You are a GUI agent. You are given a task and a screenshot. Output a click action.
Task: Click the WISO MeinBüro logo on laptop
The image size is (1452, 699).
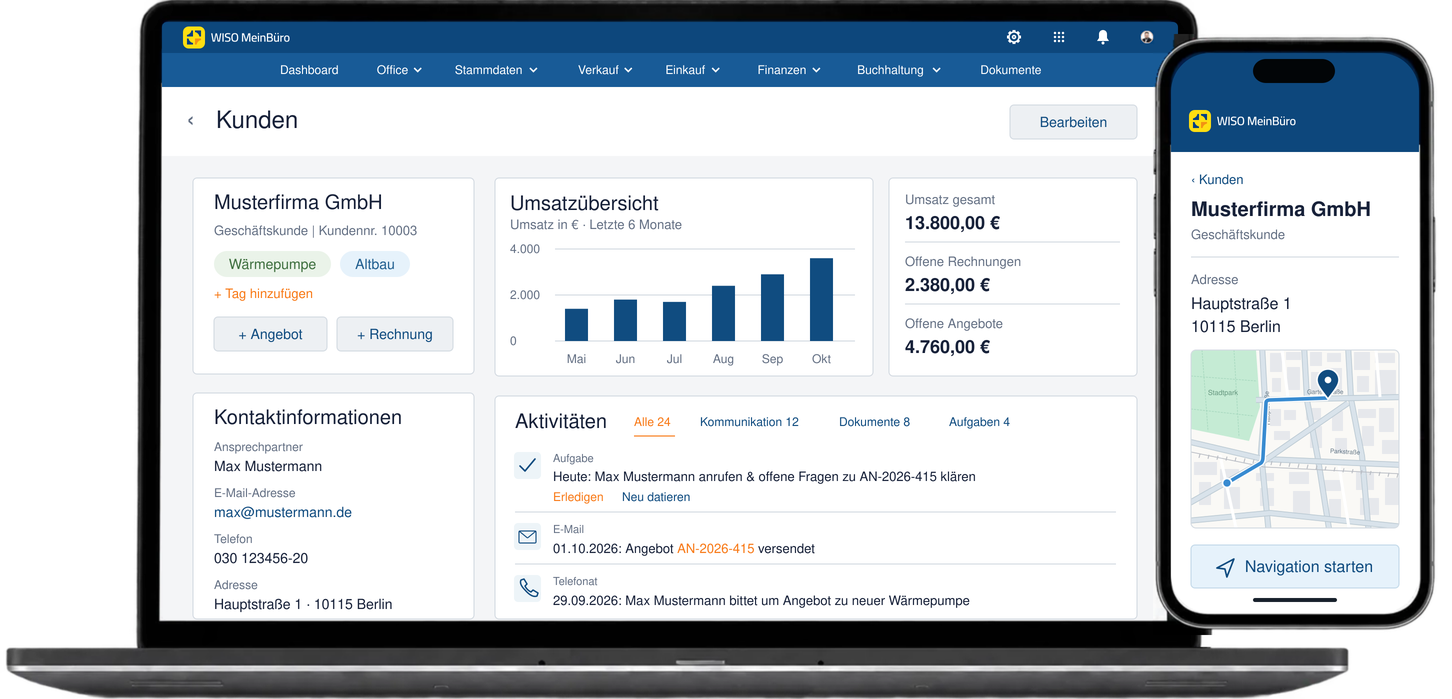click(236, 38)
